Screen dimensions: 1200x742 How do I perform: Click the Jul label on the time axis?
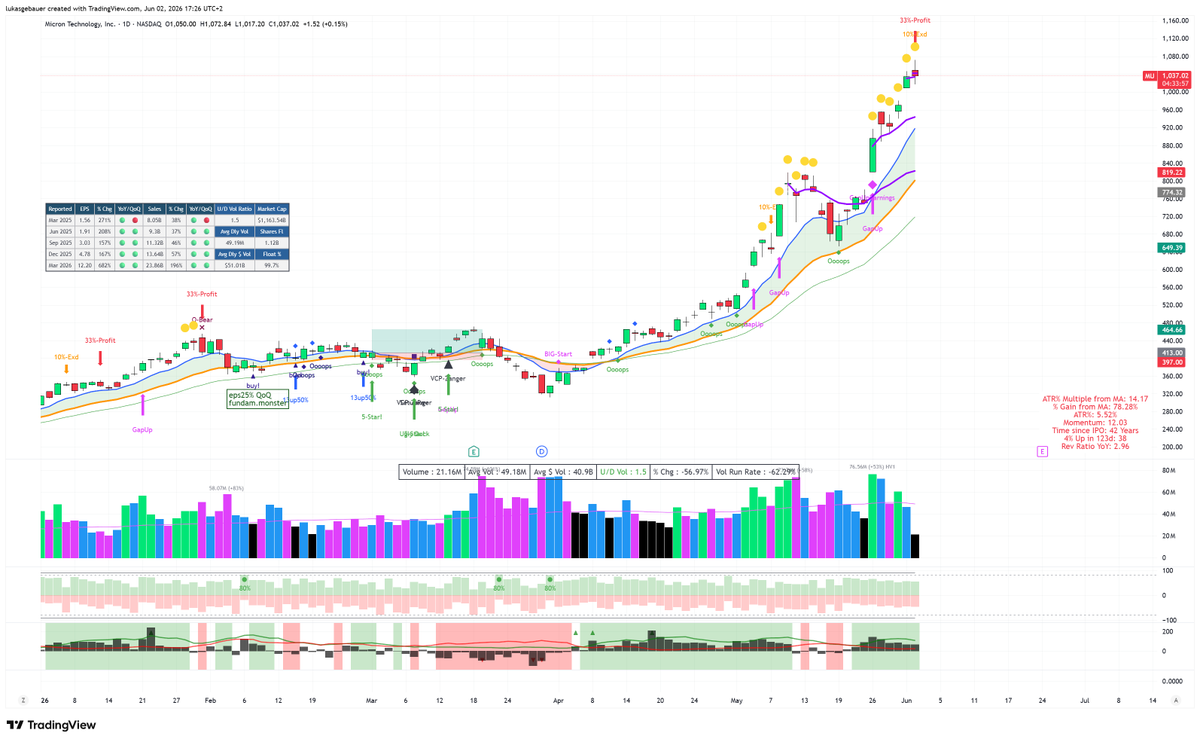pos(1085,702)
